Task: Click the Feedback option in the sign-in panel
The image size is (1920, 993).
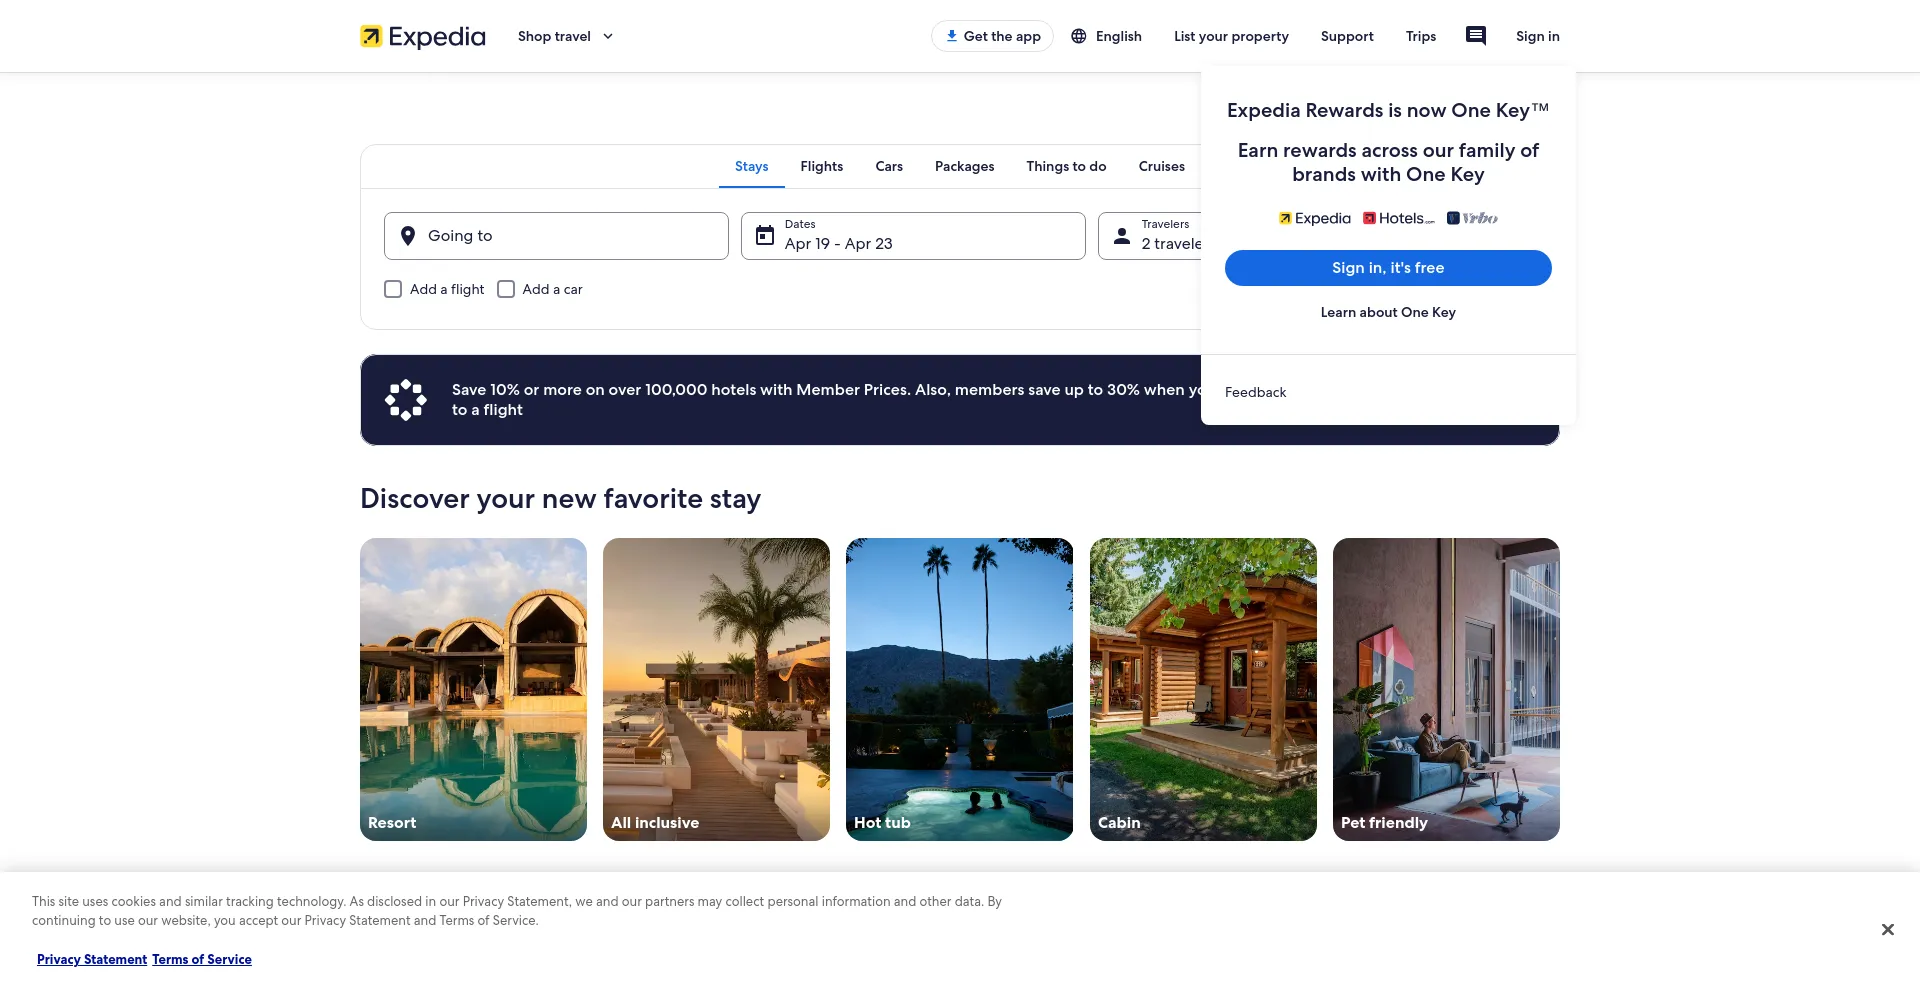Action: (x=1256, y=392)
